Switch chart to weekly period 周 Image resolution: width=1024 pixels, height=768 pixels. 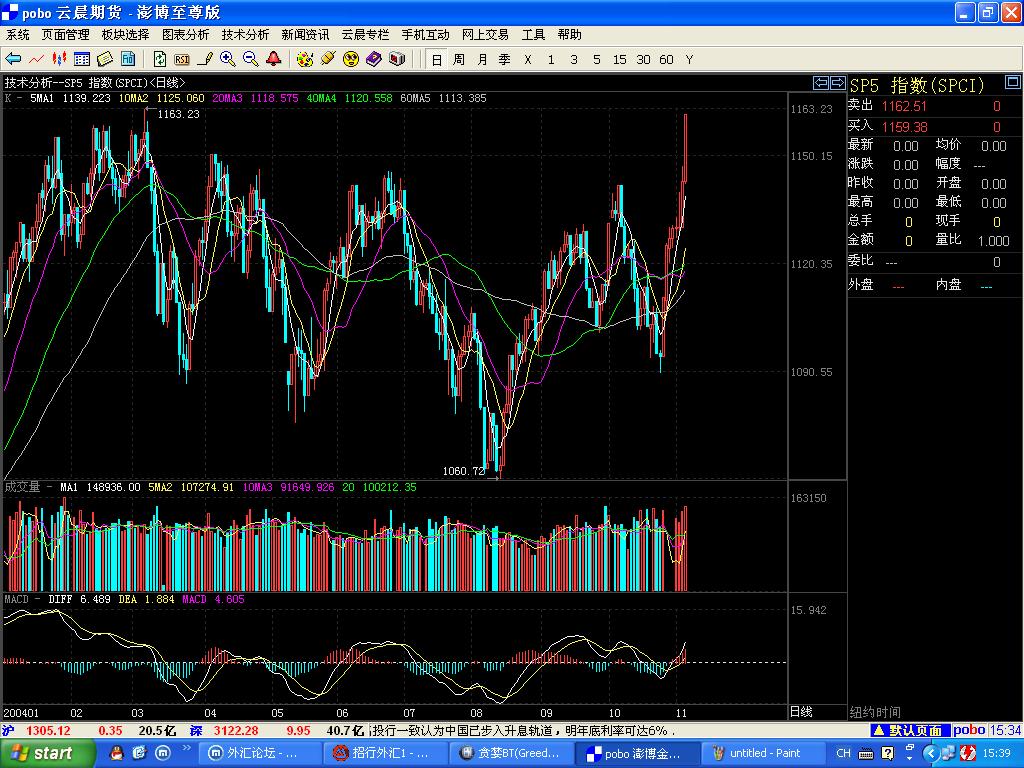(459, 60)
